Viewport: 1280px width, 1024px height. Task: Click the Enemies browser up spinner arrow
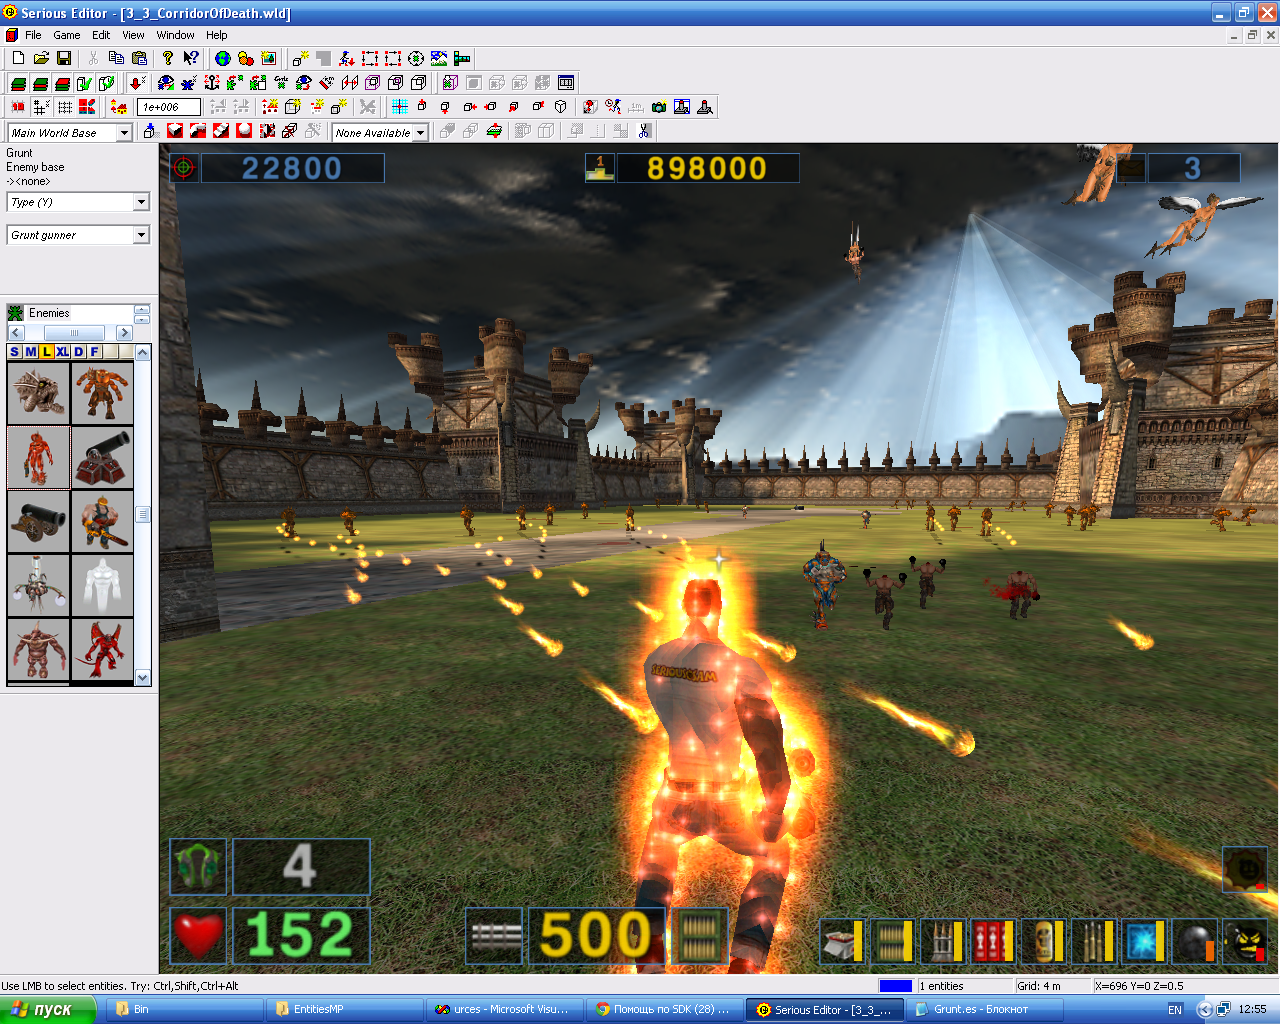pyautogui.click(x=142, y=309)
